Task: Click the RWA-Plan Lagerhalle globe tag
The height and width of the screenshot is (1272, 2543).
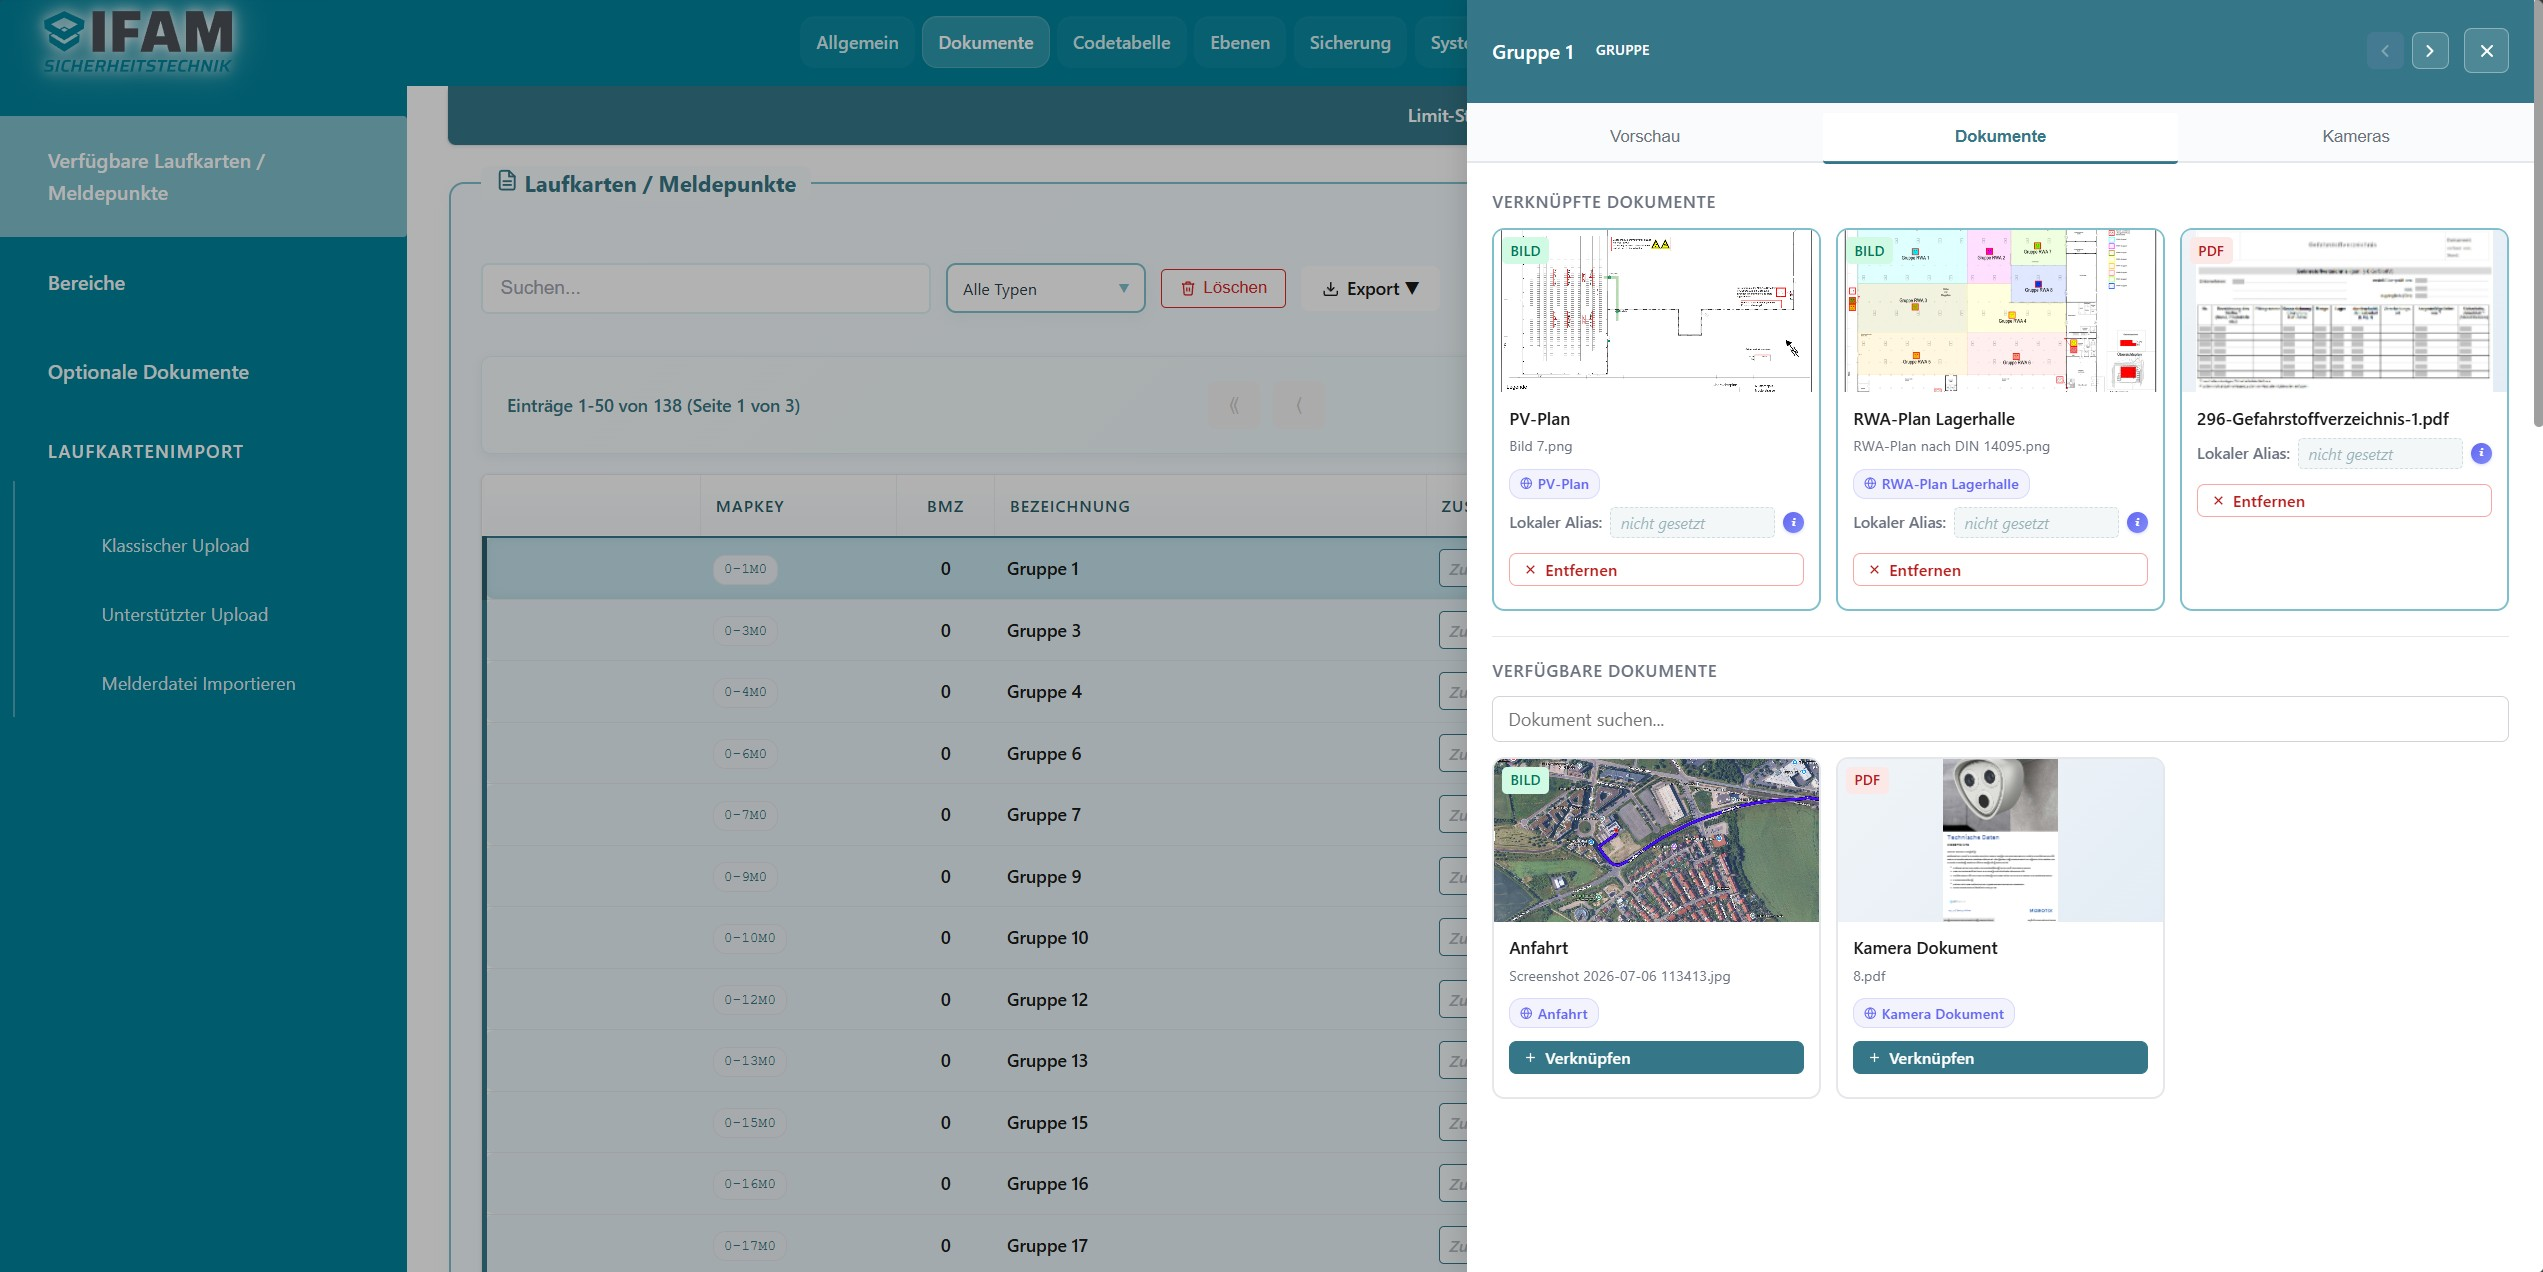Action: coord(1941,484)
